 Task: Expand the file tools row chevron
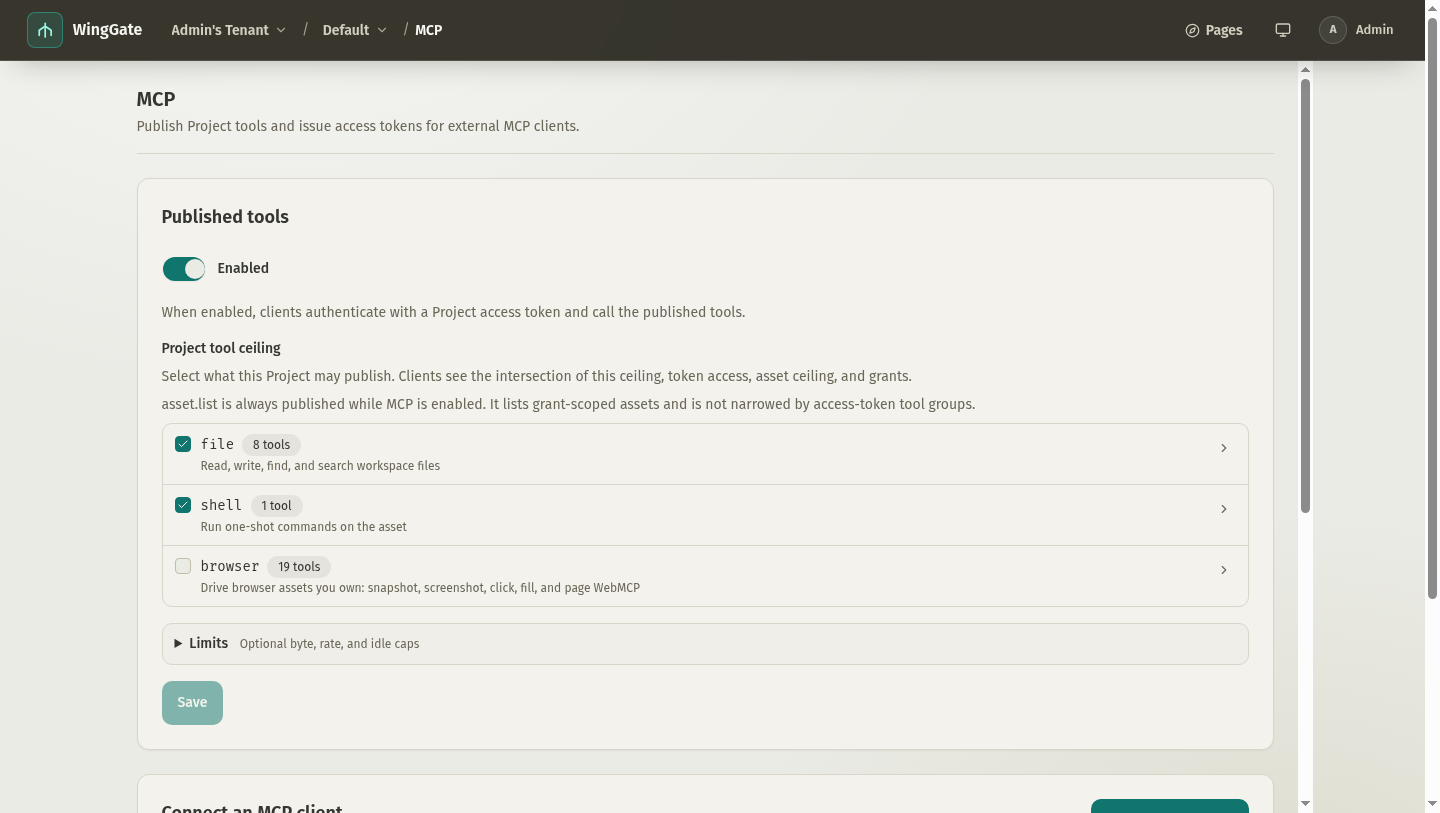1223,448
